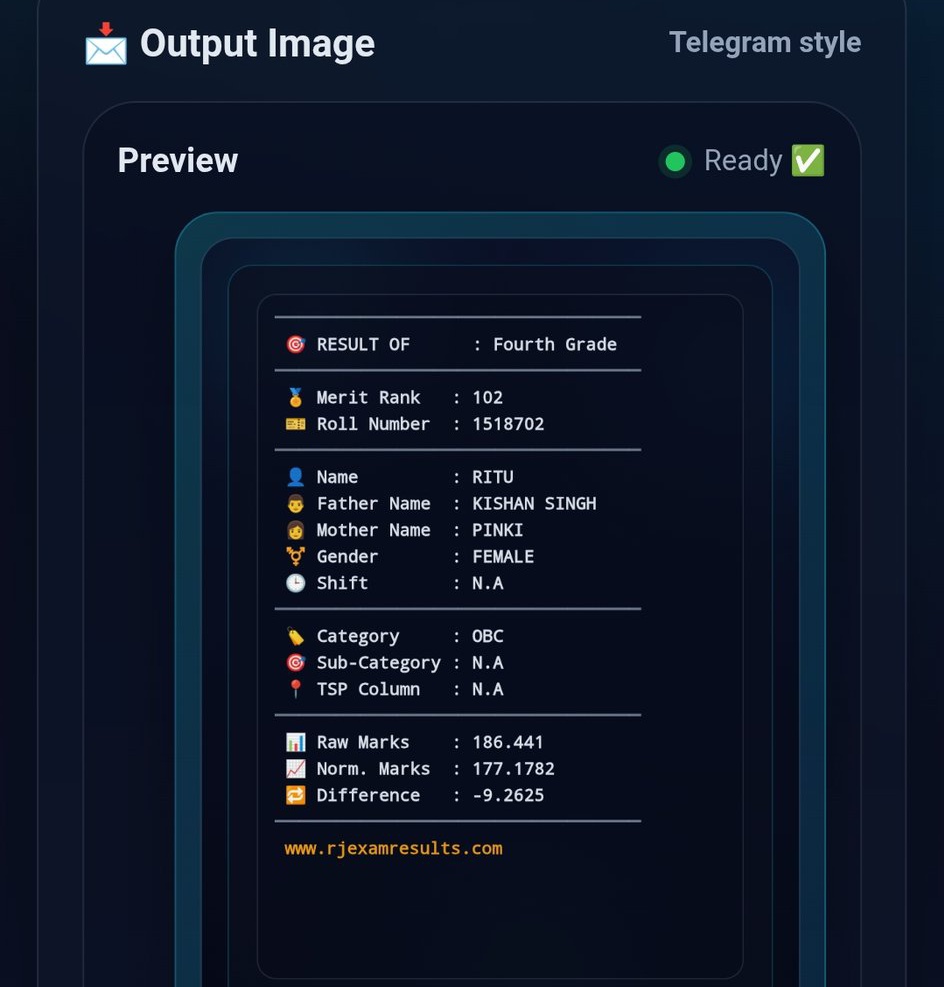
Task: Click the Norm. Marks label
Action: click(373, 769)
